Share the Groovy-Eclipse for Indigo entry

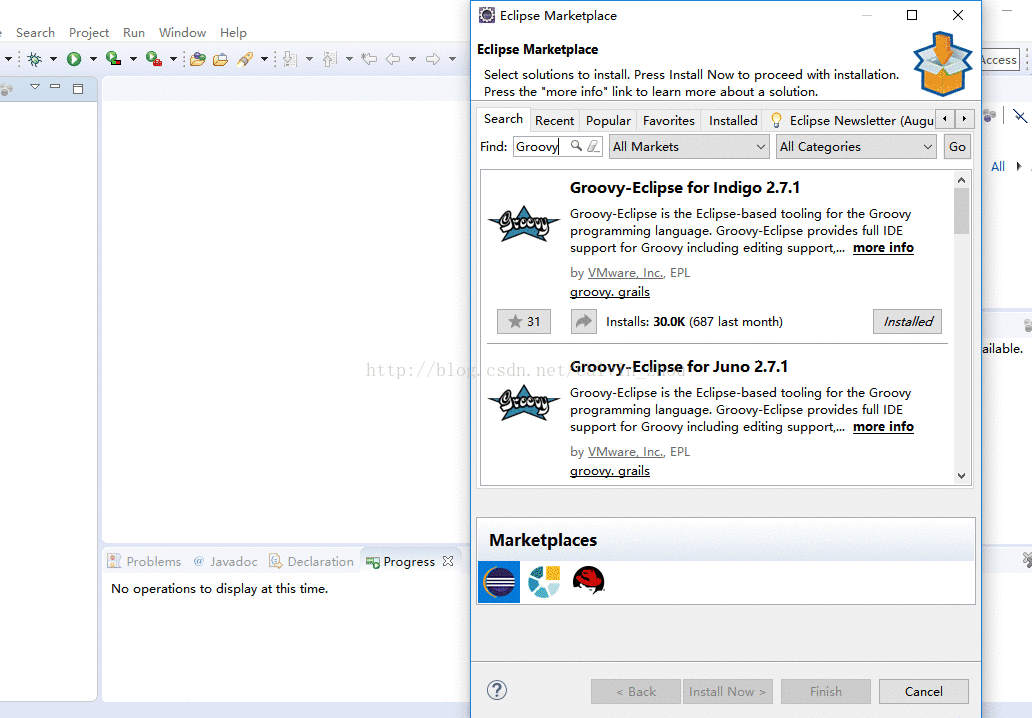pos(584,321)
